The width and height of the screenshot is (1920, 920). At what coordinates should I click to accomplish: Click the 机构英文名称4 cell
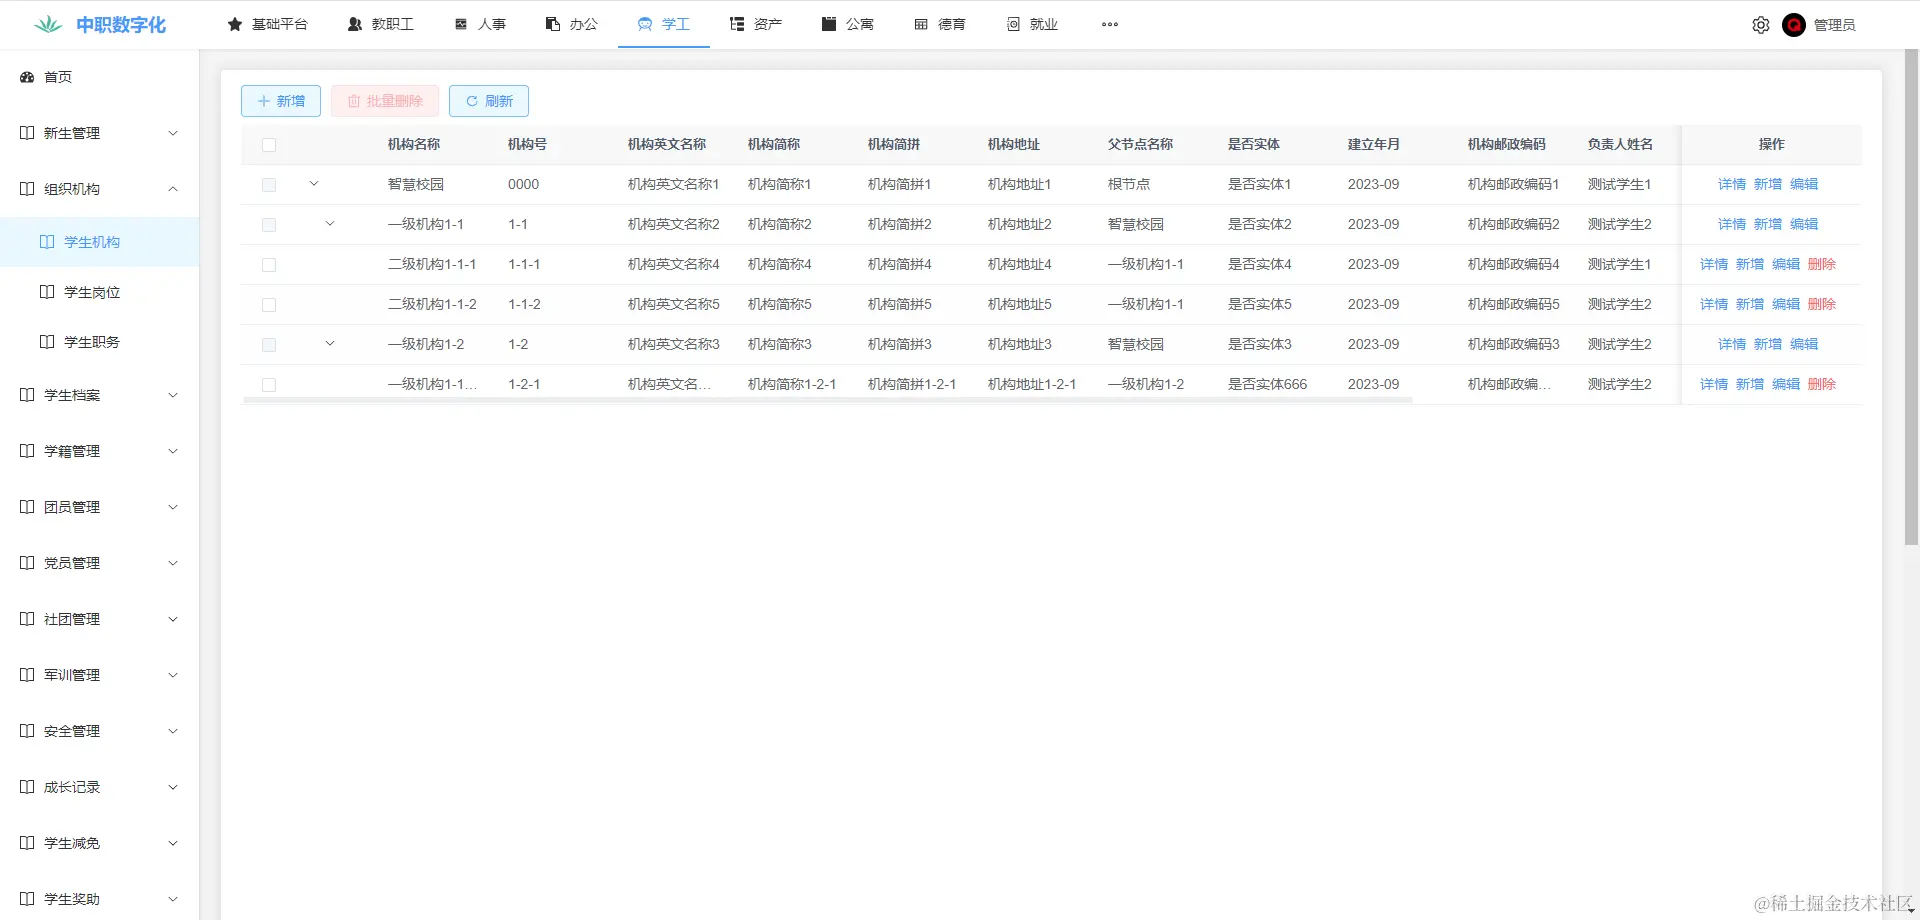click(x=674, y=264)
